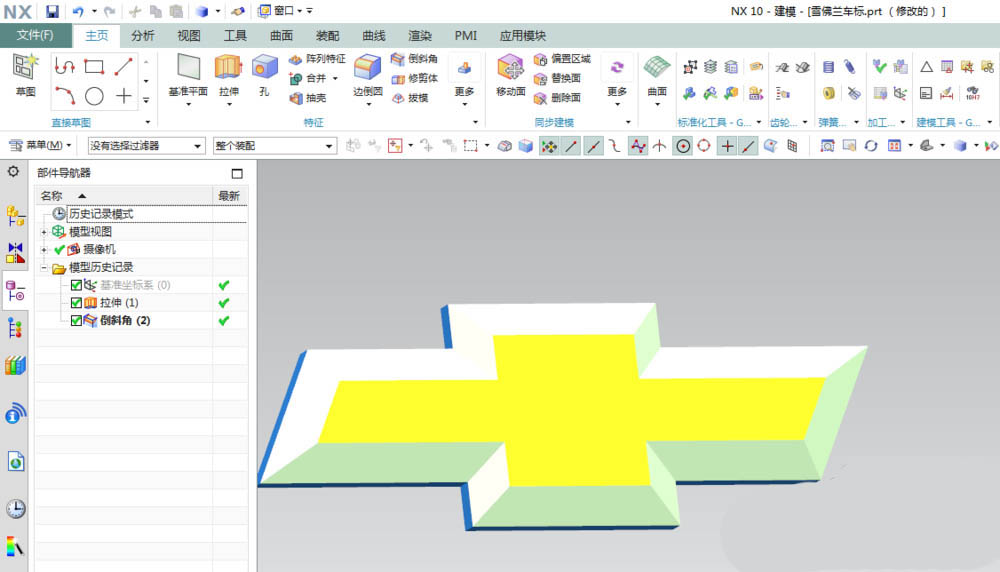Click Delete Face (删除面)
Viewport: 1000px width, 572px height.
coord(557,98)
